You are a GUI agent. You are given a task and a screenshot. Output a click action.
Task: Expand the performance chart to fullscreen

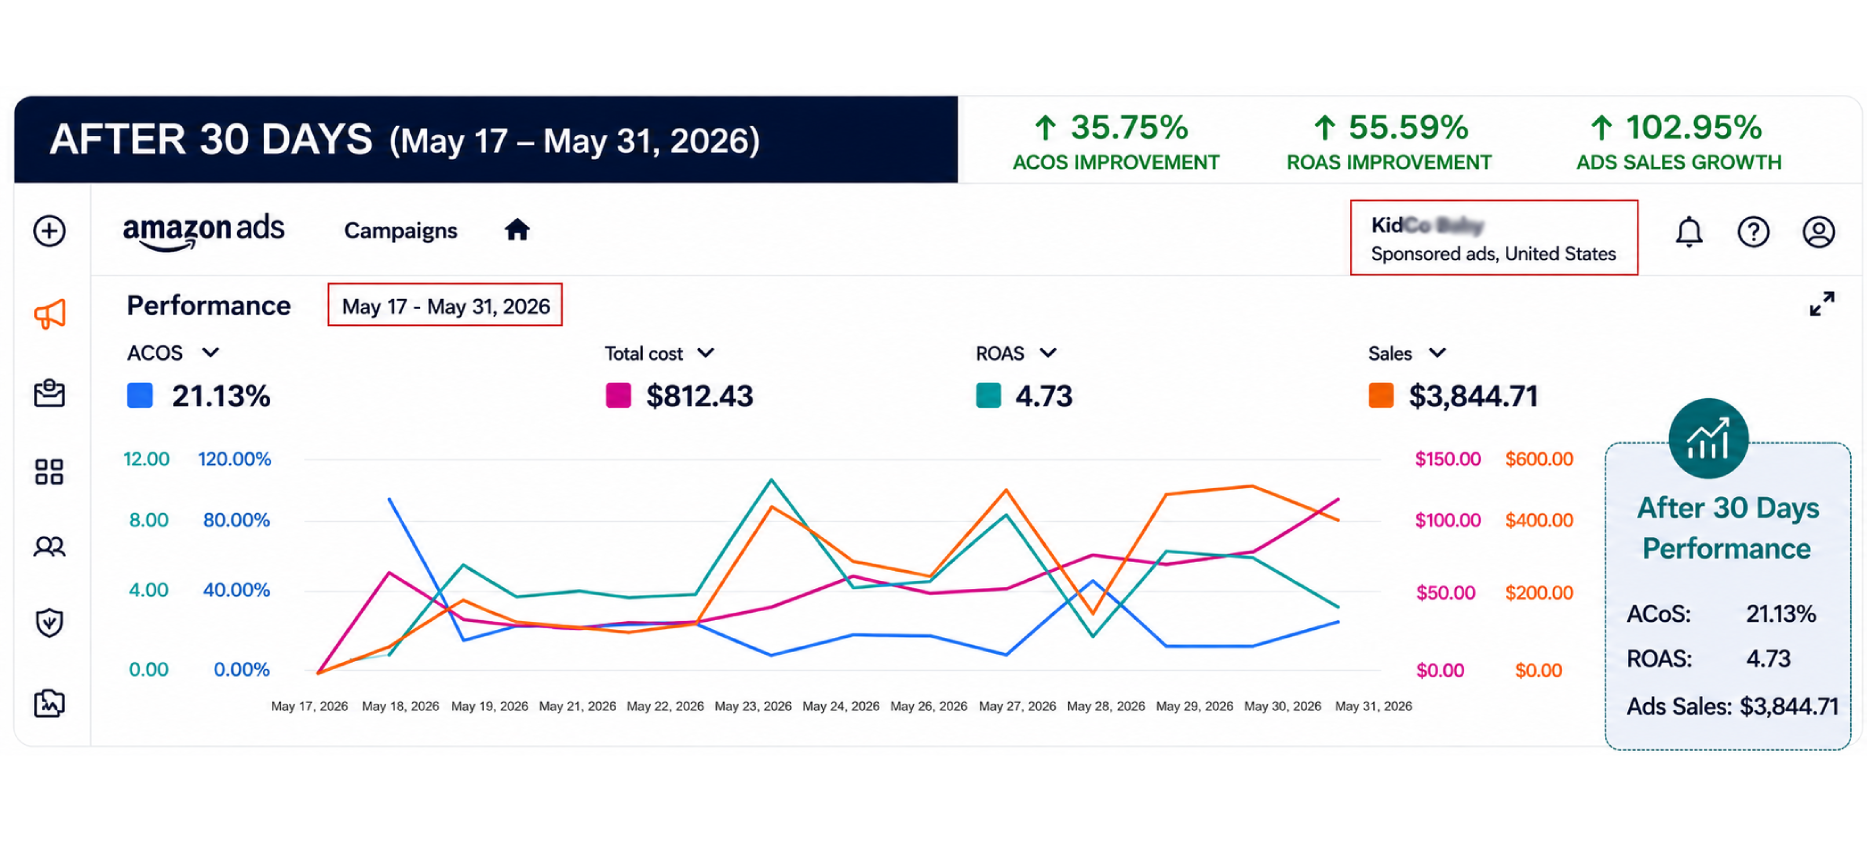pyautogui.click(x=1822, y=304)
